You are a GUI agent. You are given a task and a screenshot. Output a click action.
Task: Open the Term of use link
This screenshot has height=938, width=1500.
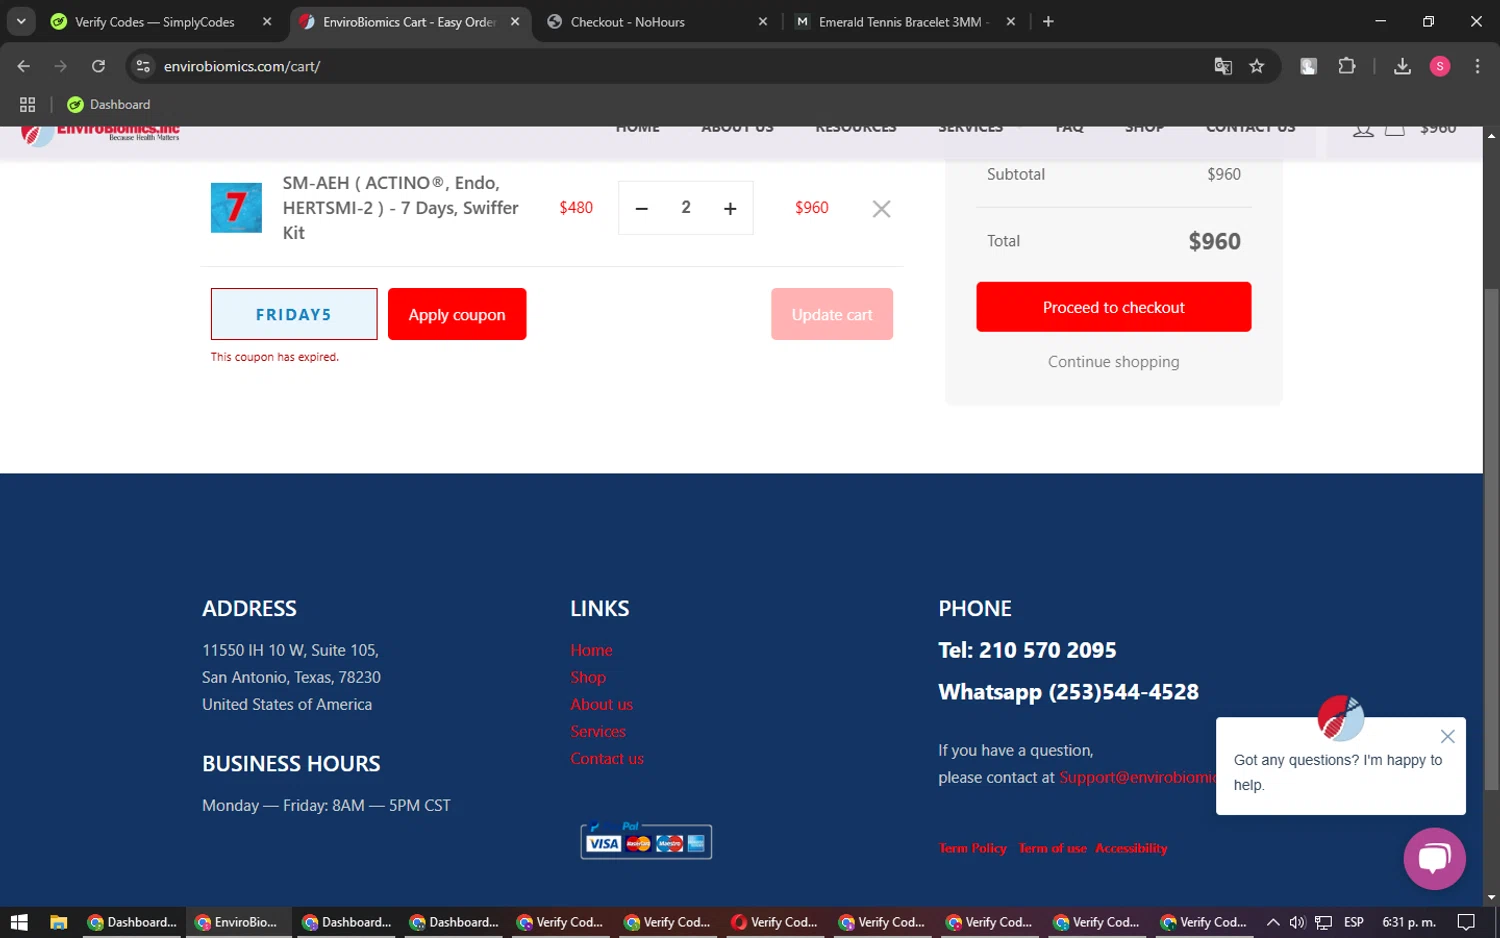coord(1052,848)
